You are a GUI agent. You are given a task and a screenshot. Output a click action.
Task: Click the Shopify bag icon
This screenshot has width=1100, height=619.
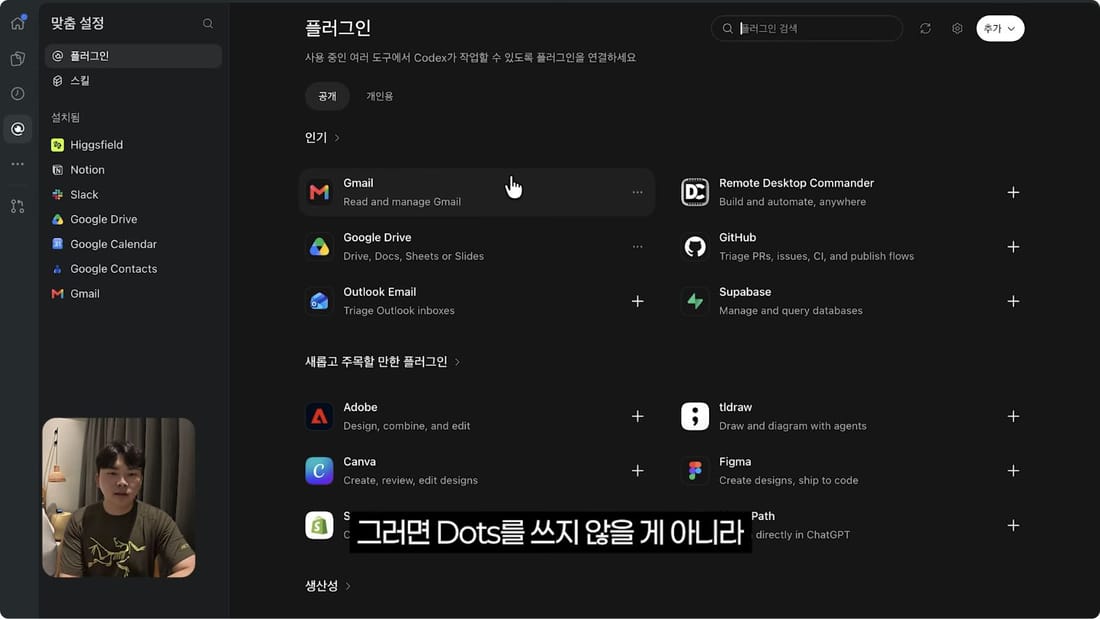point(319,526)
